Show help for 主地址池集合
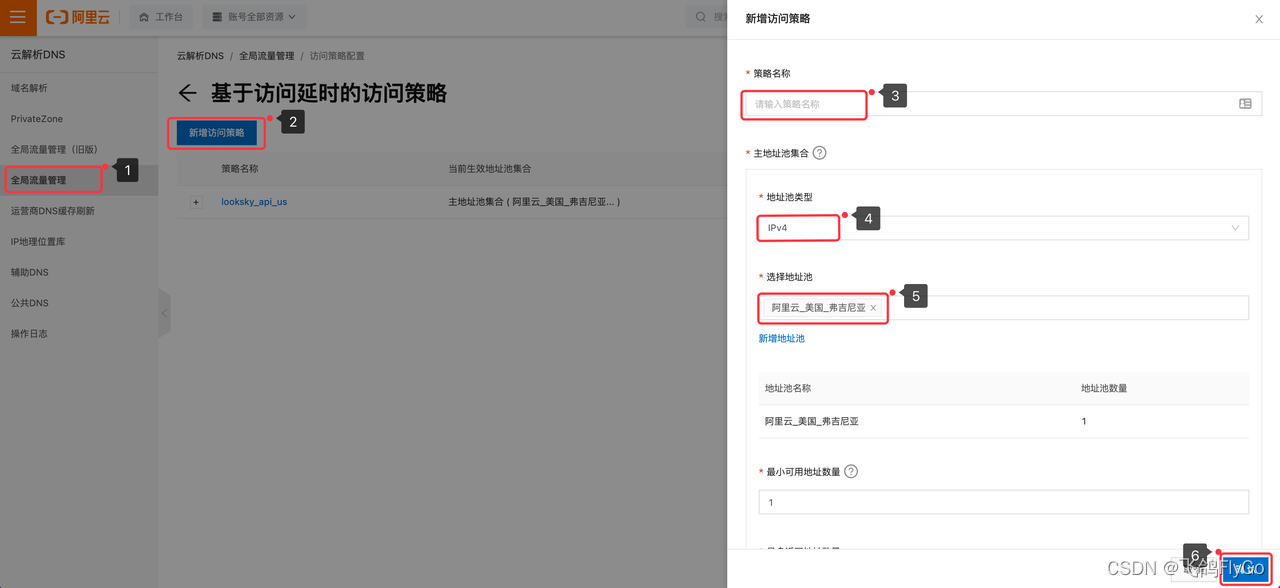 (x=820, y=153)
